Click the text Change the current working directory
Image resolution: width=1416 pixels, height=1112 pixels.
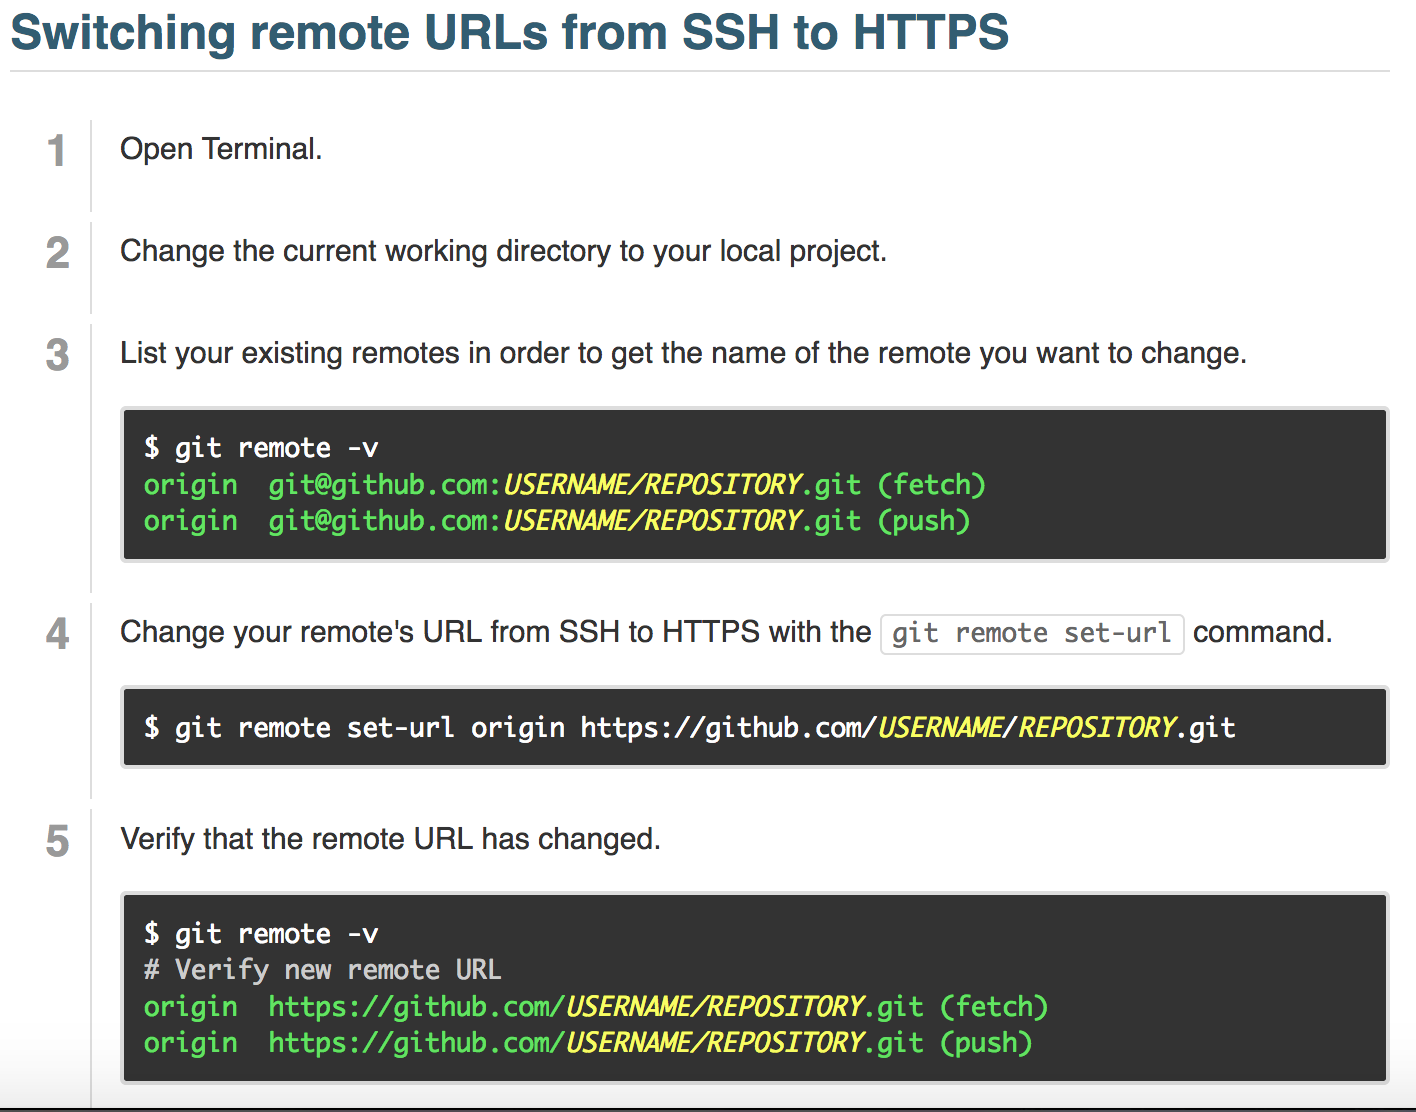pos(503,251)
